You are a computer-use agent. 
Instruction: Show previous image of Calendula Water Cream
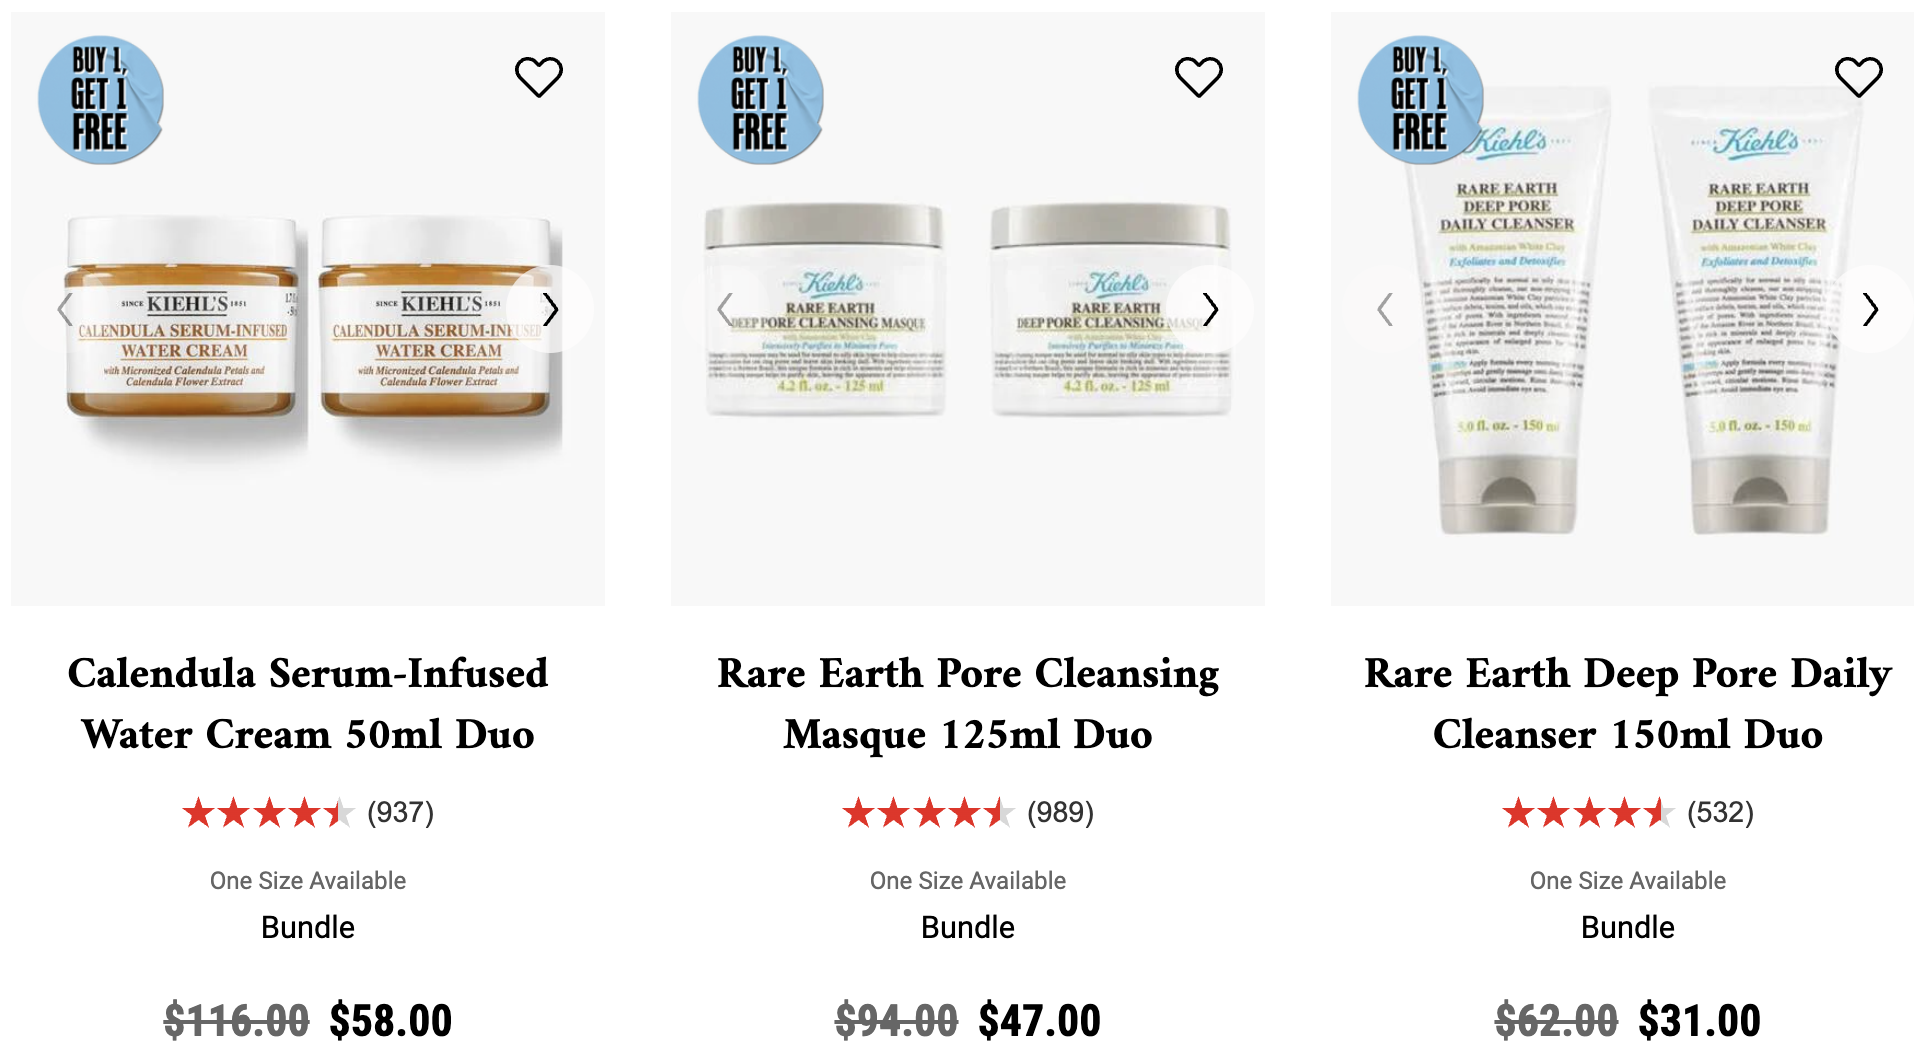pos(65,309)
